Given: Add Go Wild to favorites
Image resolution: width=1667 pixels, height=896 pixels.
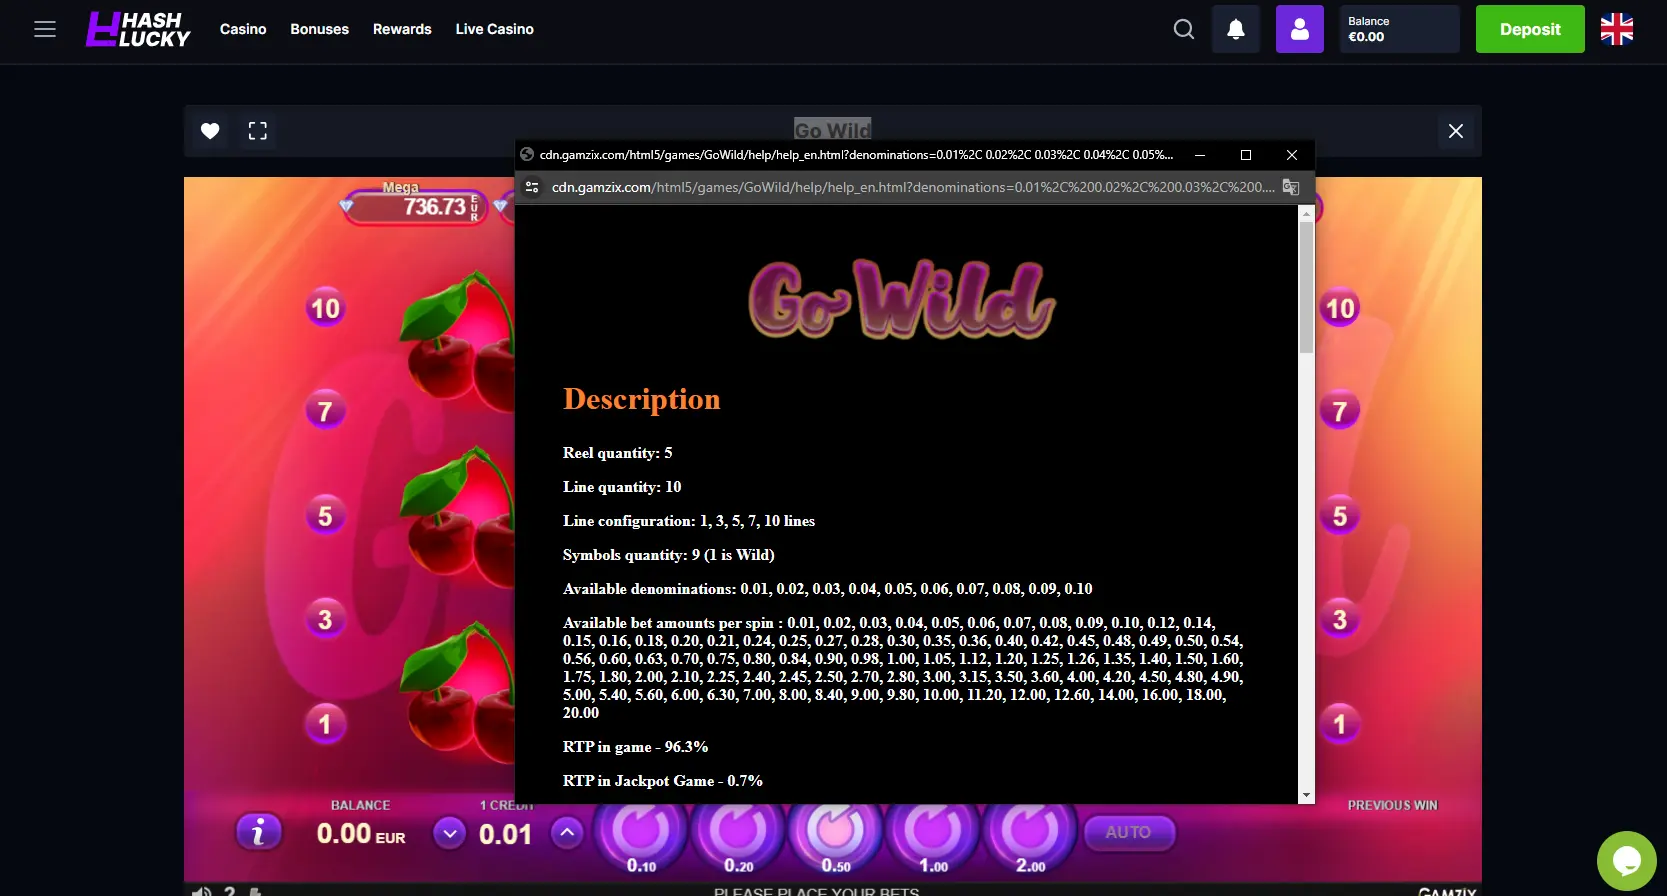Looking at the screenshot, I should (x=210, y=131).
